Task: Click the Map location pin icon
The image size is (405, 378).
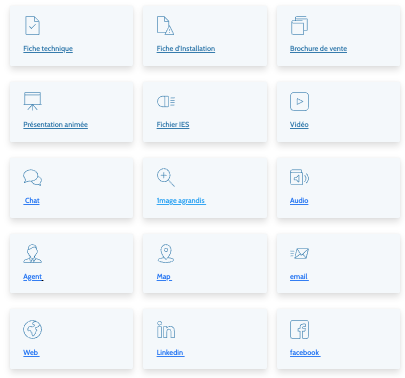Action: coord(166,253)
